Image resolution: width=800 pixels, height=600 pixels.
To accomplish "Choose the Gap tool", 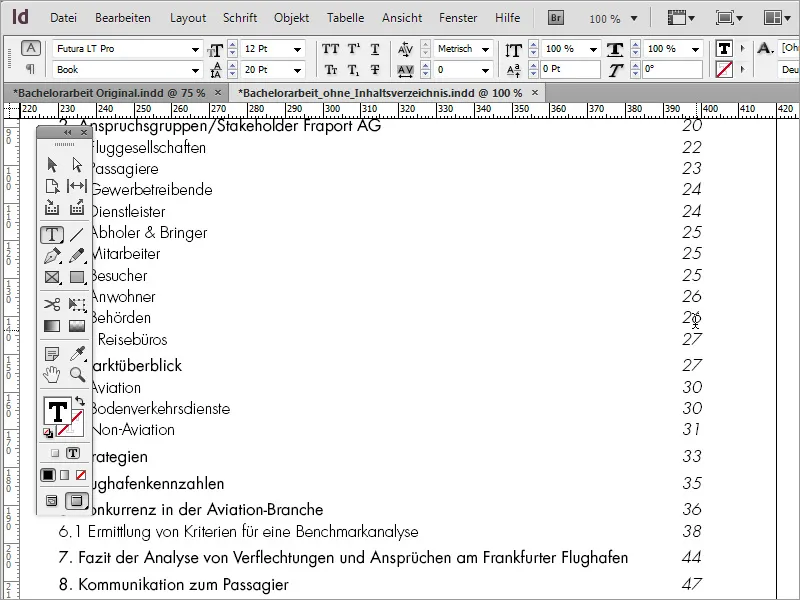I will [x=77, y=186].
